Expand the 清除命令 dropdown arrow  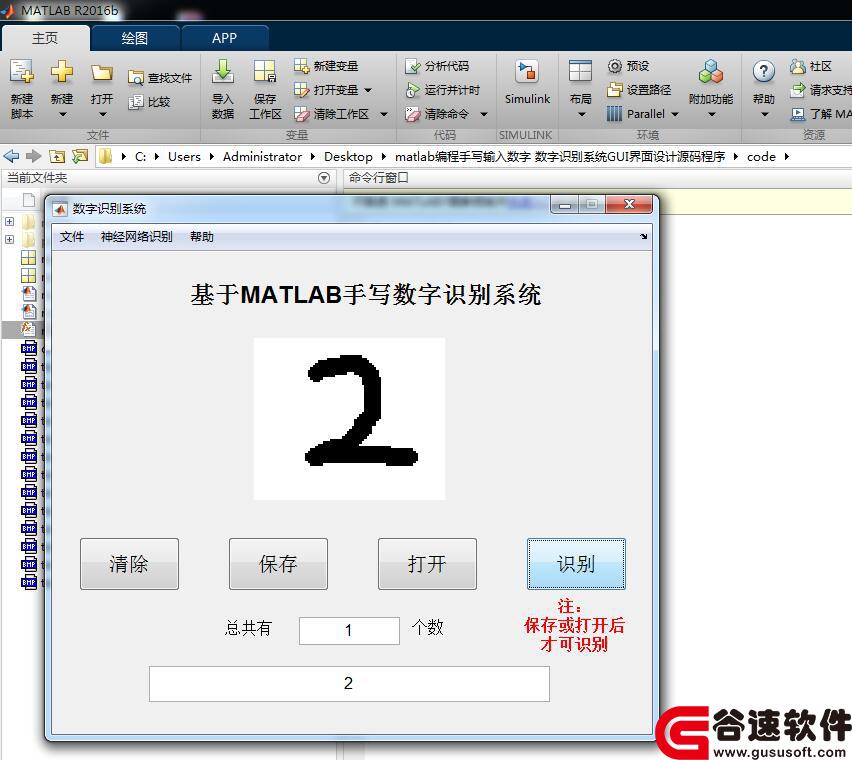tap(484, 114)
